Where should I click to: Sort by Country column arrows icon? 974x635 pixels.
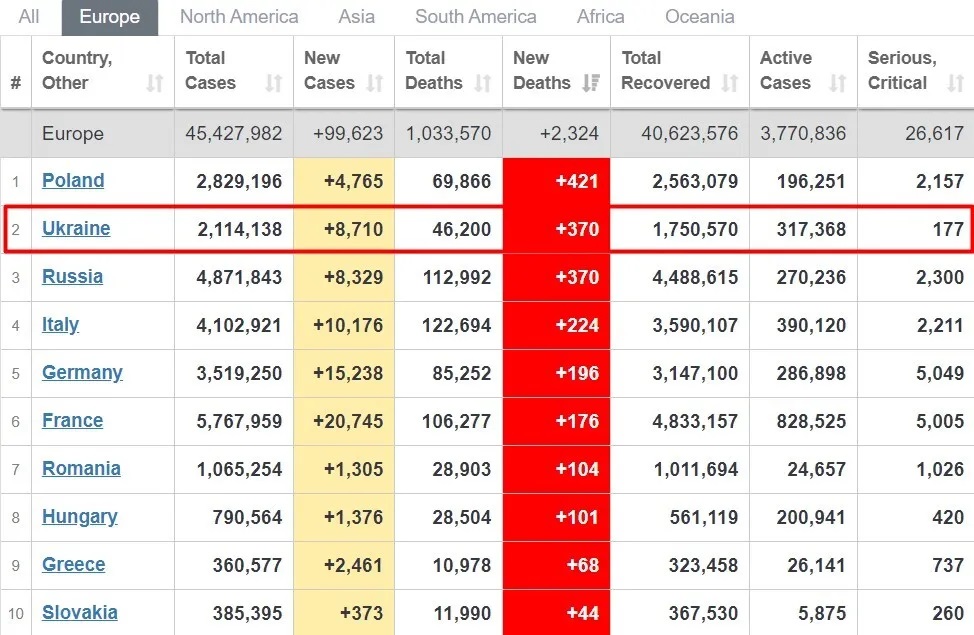pos(155,83)
